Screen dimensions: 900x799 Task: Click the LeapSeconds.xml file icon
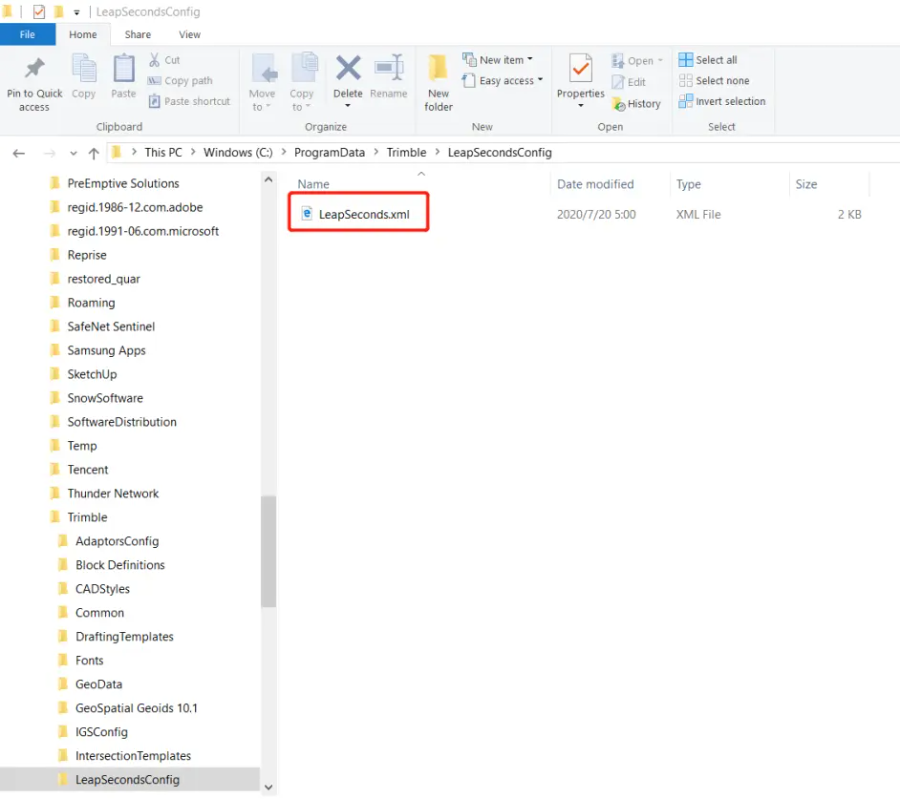coord(307,214)
